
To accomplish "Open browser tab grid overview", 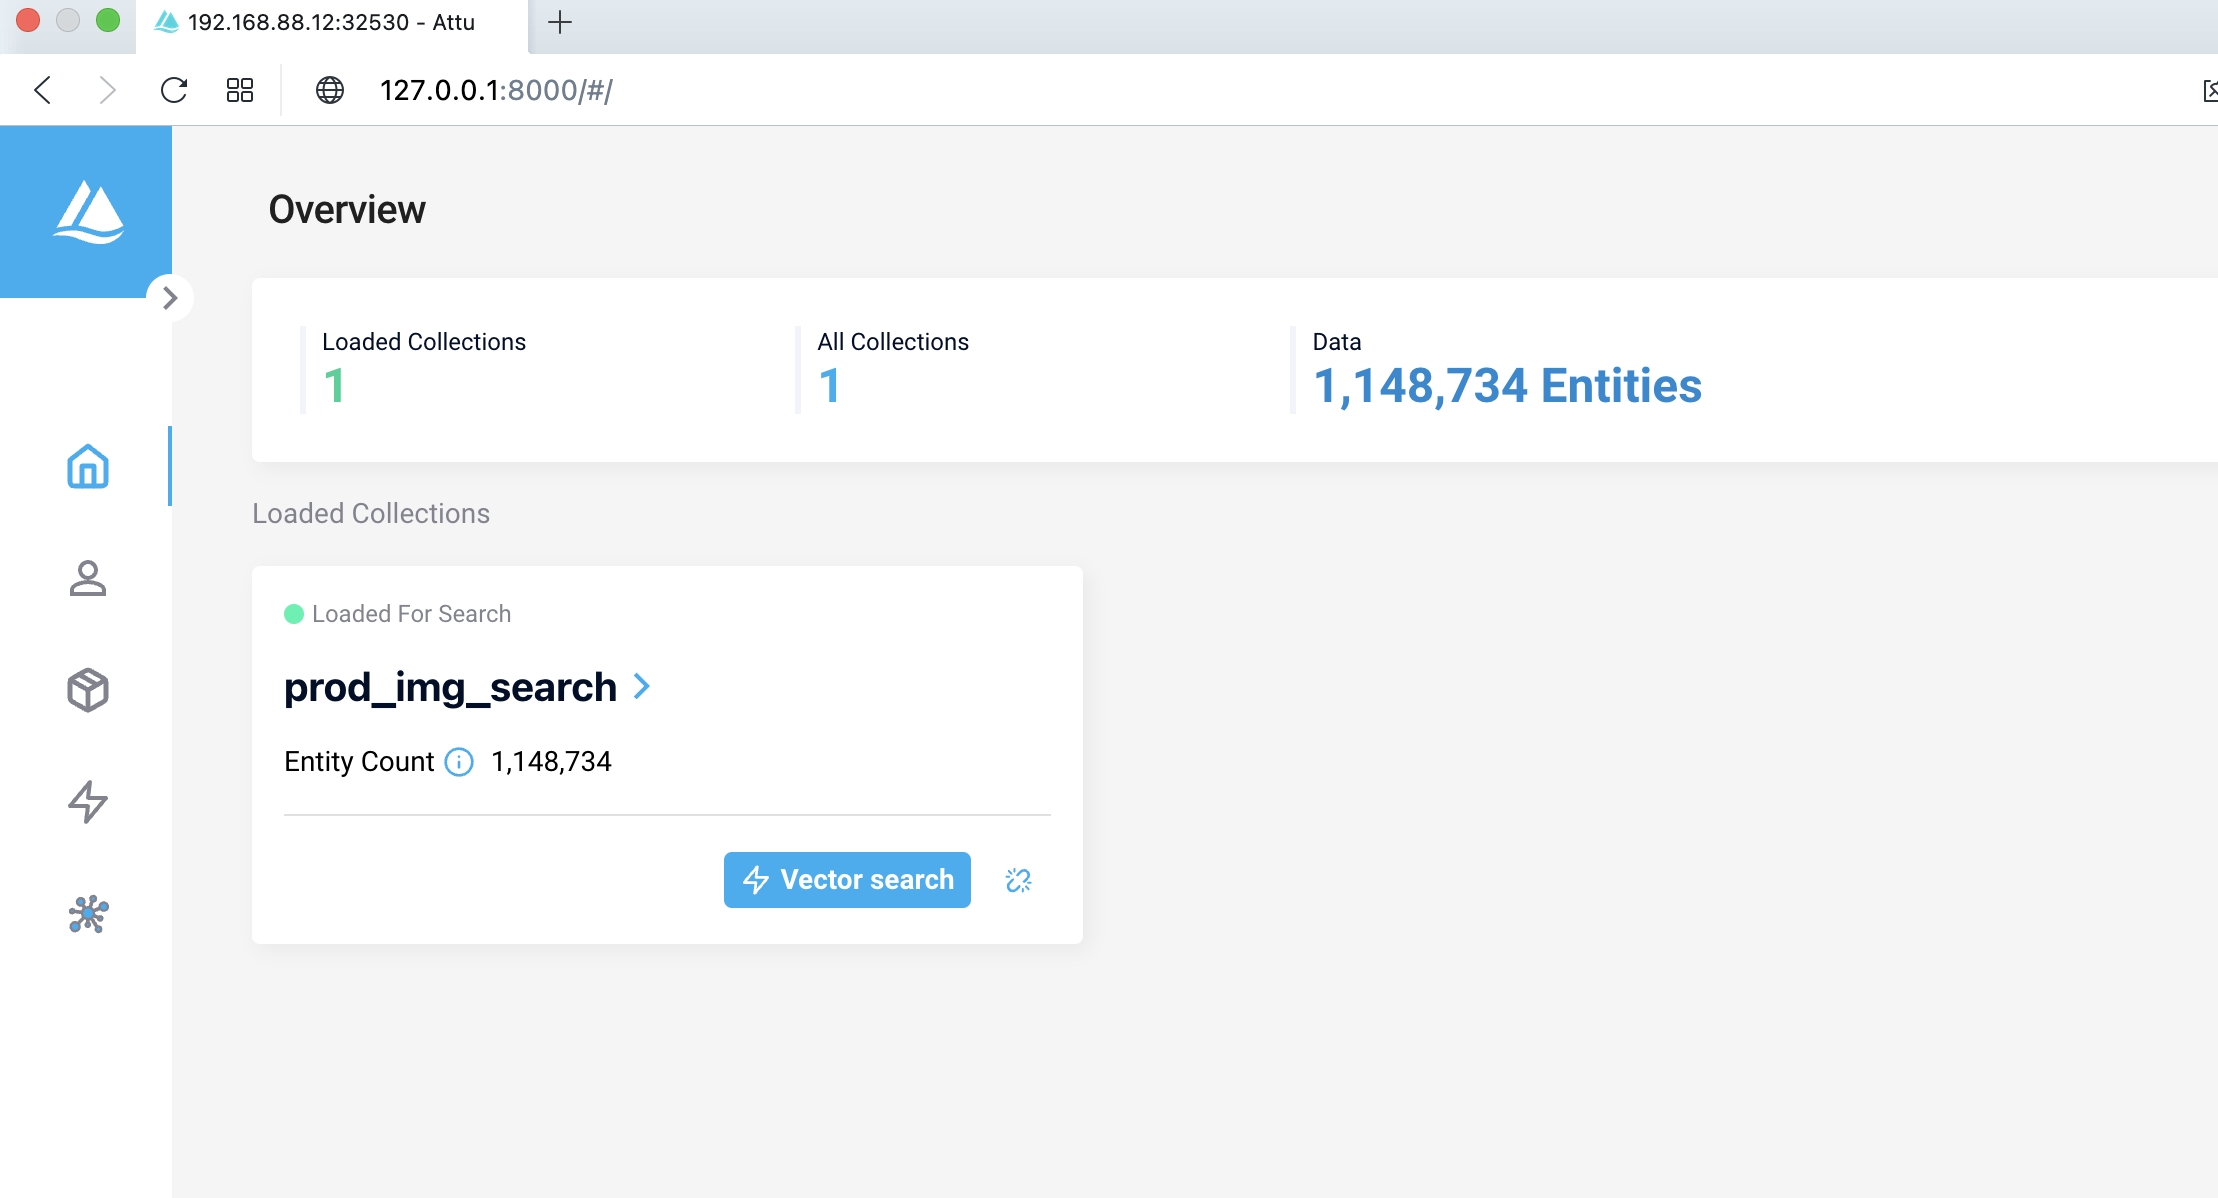I will [x=240, y=90].
